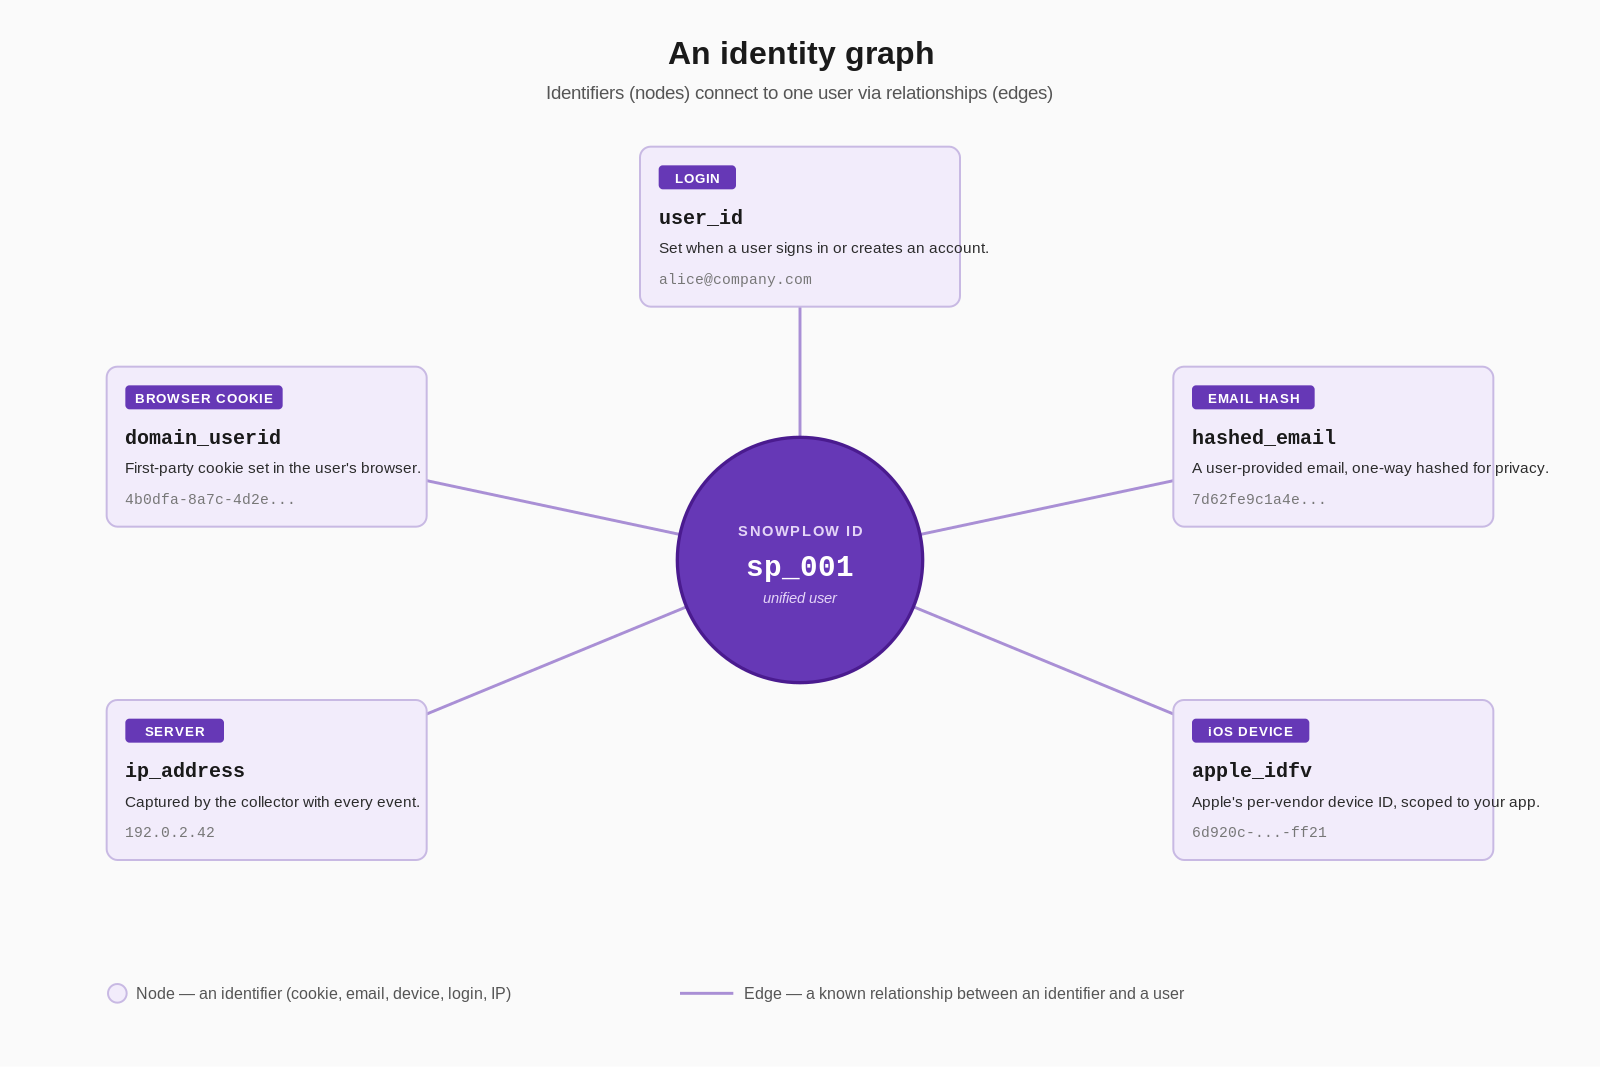Click the 4b0dfa-8a7c-4d2e cookie value

[x=210, y=499]
